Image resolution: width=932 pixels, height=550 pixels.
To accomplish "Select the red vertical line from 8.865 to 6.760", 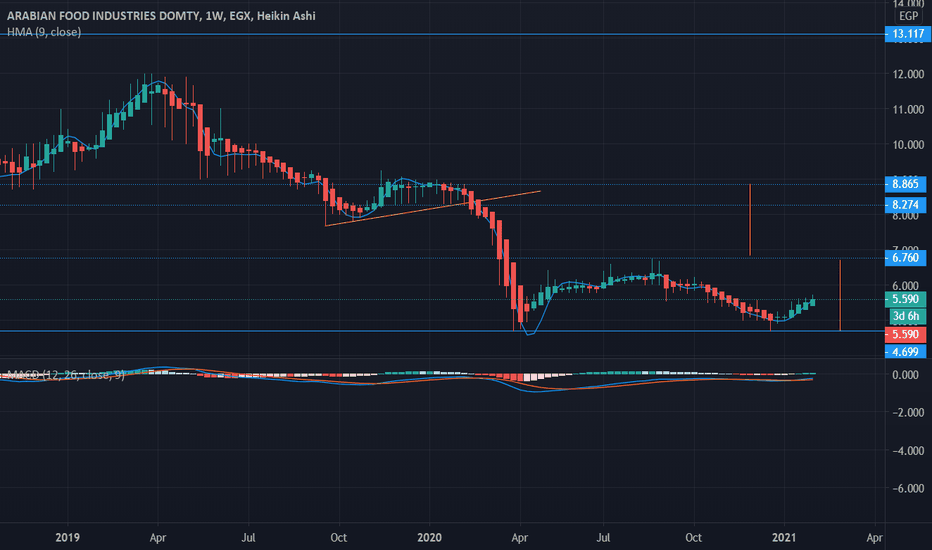I will [750, 220].
